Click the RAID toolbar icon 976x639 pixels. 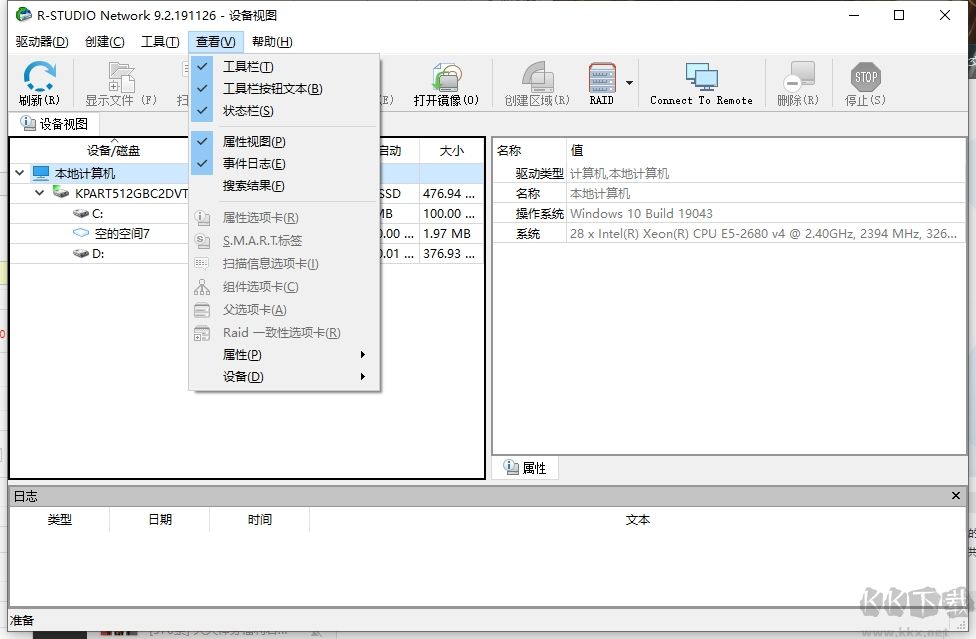point(602,77)
